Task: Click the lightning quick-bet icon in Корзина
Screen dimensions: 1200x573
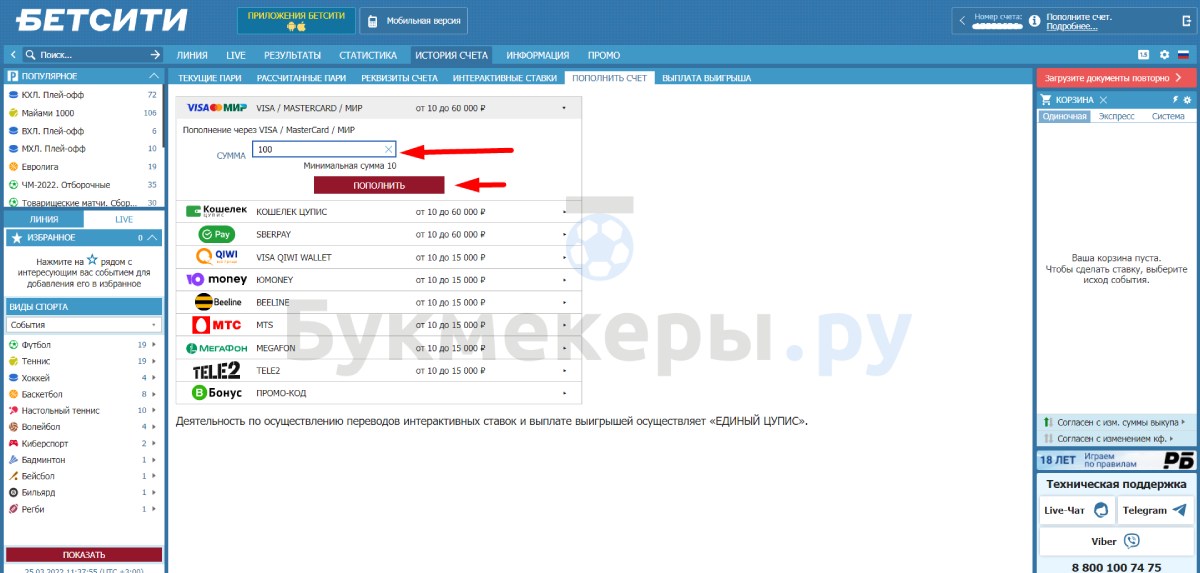Action: point(1175,100)
